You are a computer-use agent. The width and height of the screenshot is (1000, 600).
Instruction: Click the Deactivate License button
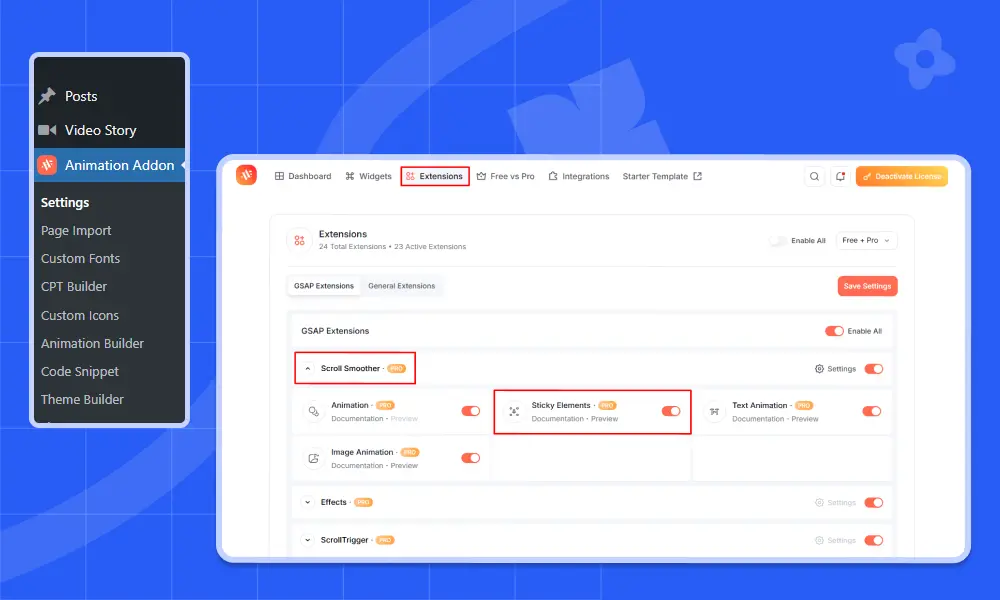[901, 176]
